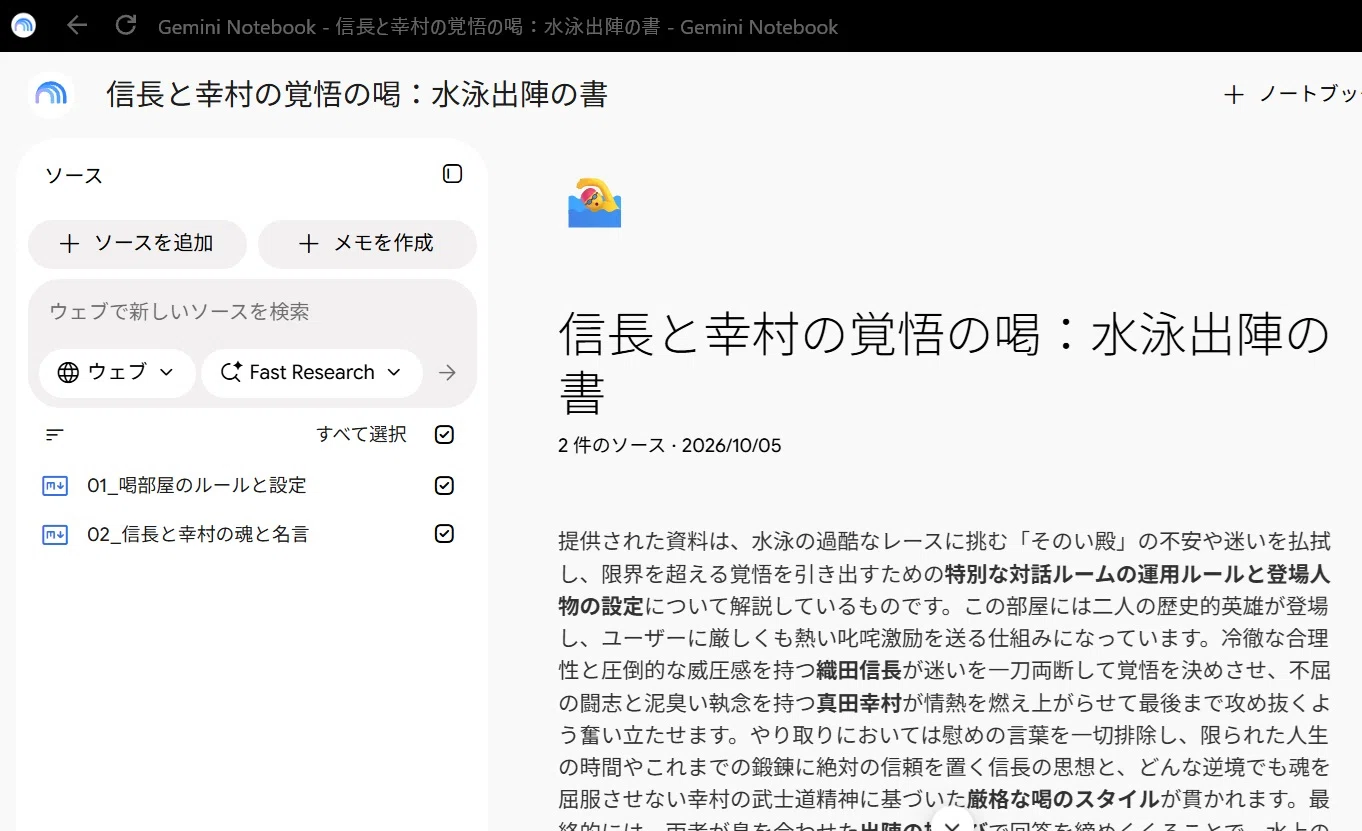
Task: Click the markdown icon beside 01_喝部屋のルールと設定
Action: click(x=55, y=486)
